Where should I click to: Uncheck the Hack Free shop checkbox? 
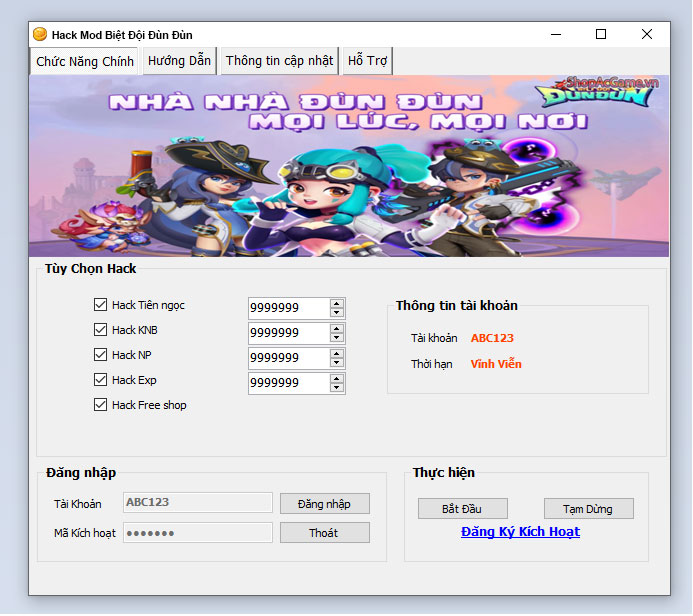pos(100,405)
